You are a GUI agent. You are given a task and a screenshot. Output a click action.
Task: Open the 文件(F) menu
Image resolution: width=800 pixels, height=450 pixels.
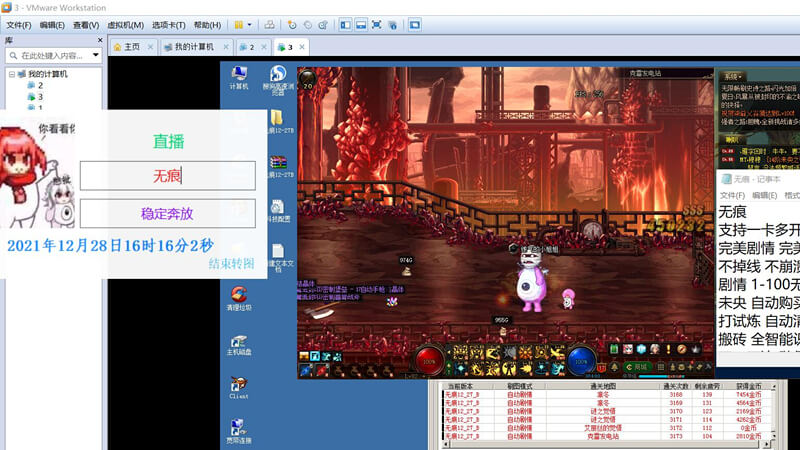coord(19,25)
